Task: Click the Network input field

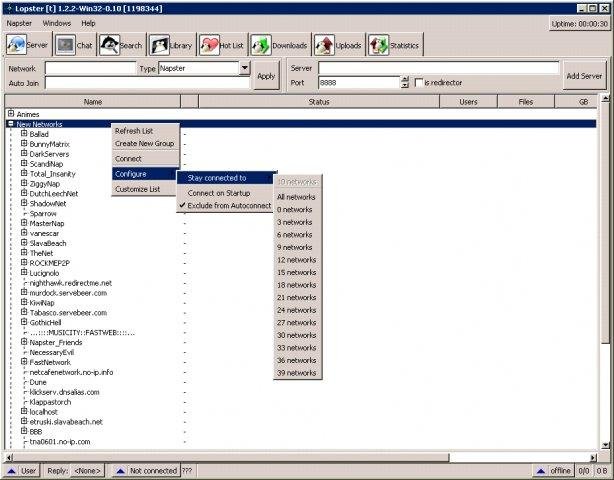Action: coord(90,68)
